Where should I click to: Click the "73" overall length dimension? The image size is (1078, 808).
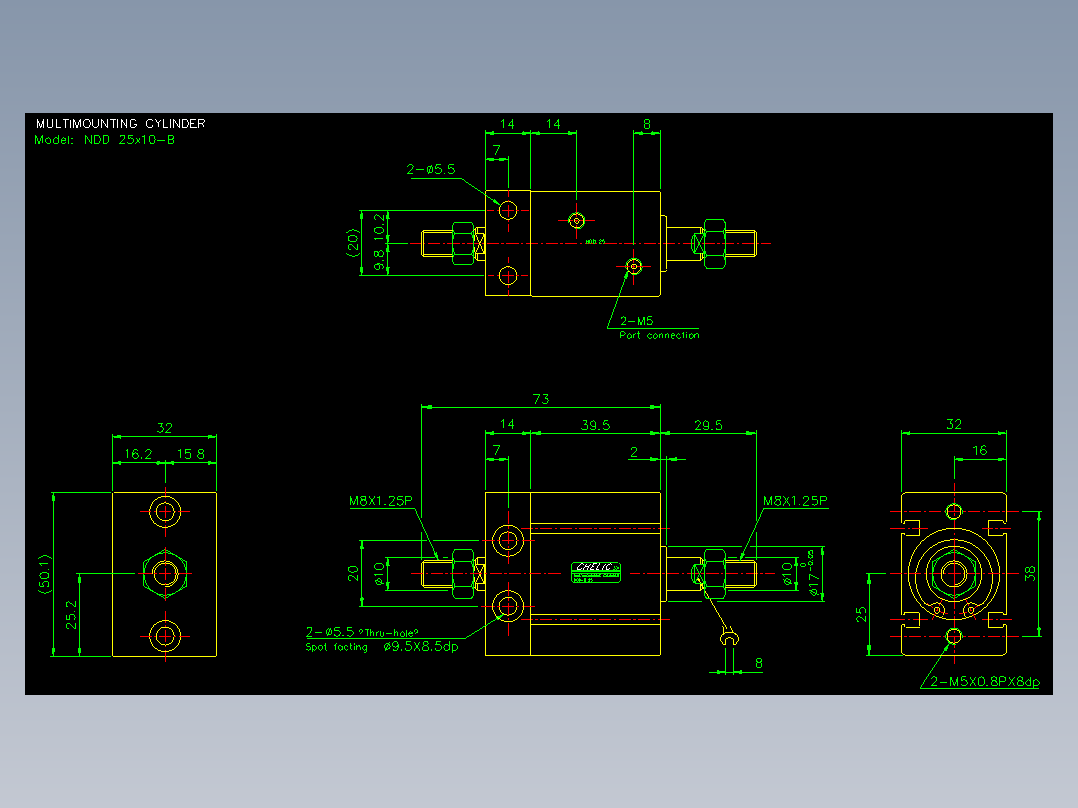coord(541,399)
